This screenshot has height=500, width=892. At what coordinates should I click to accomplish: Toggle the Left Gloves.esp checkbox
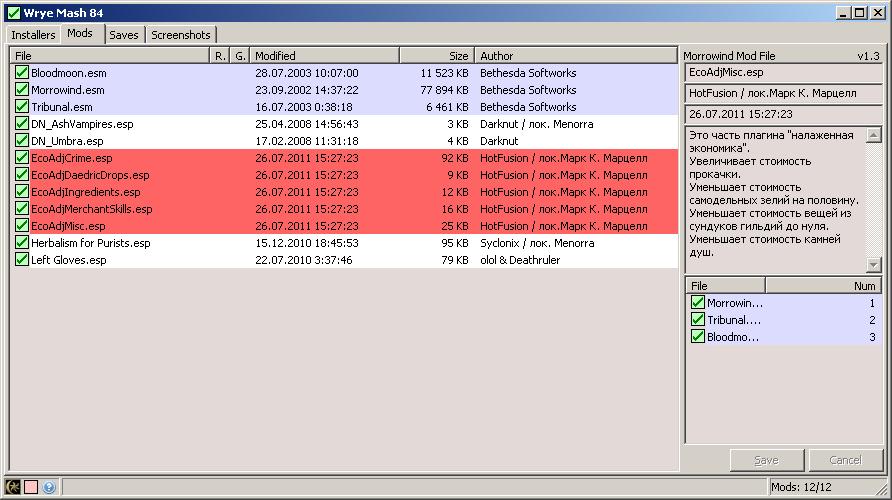click(22, 260)
